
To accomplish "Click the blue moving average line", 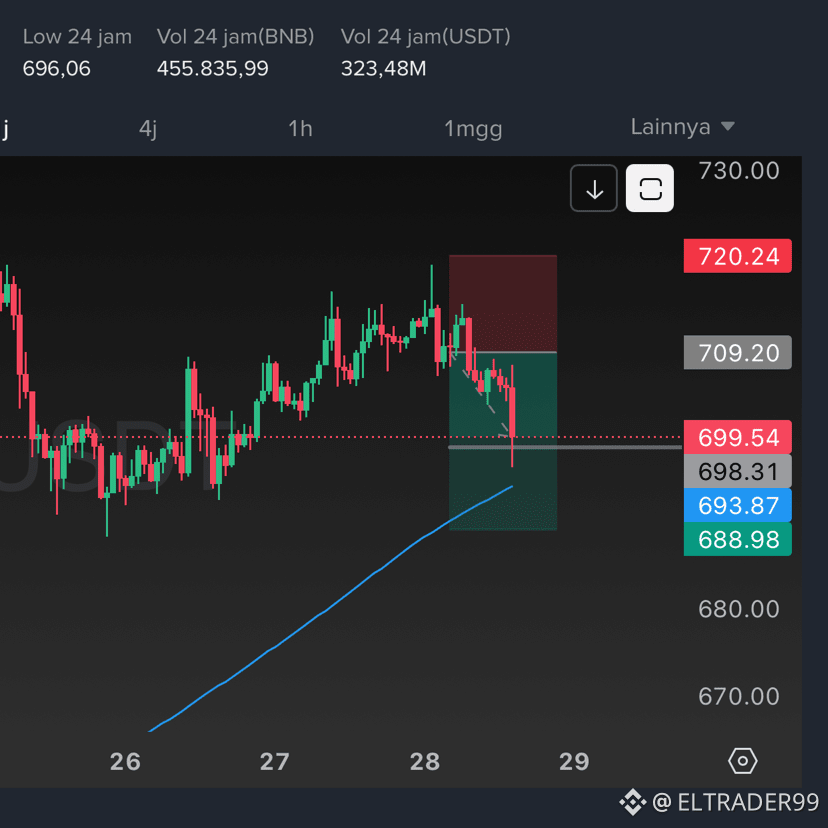I will tap(330, 609).
